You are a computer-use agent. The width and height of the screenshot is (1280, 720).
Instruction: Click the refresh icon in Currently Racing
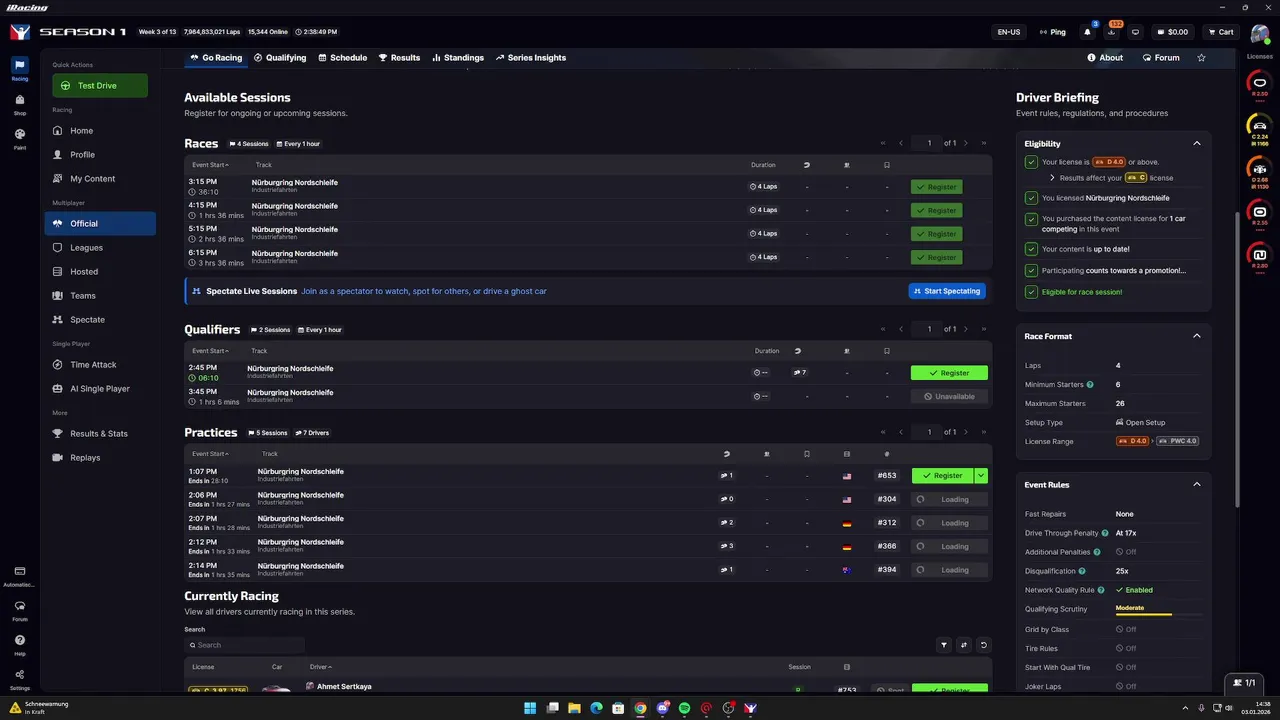coord(984,645)
